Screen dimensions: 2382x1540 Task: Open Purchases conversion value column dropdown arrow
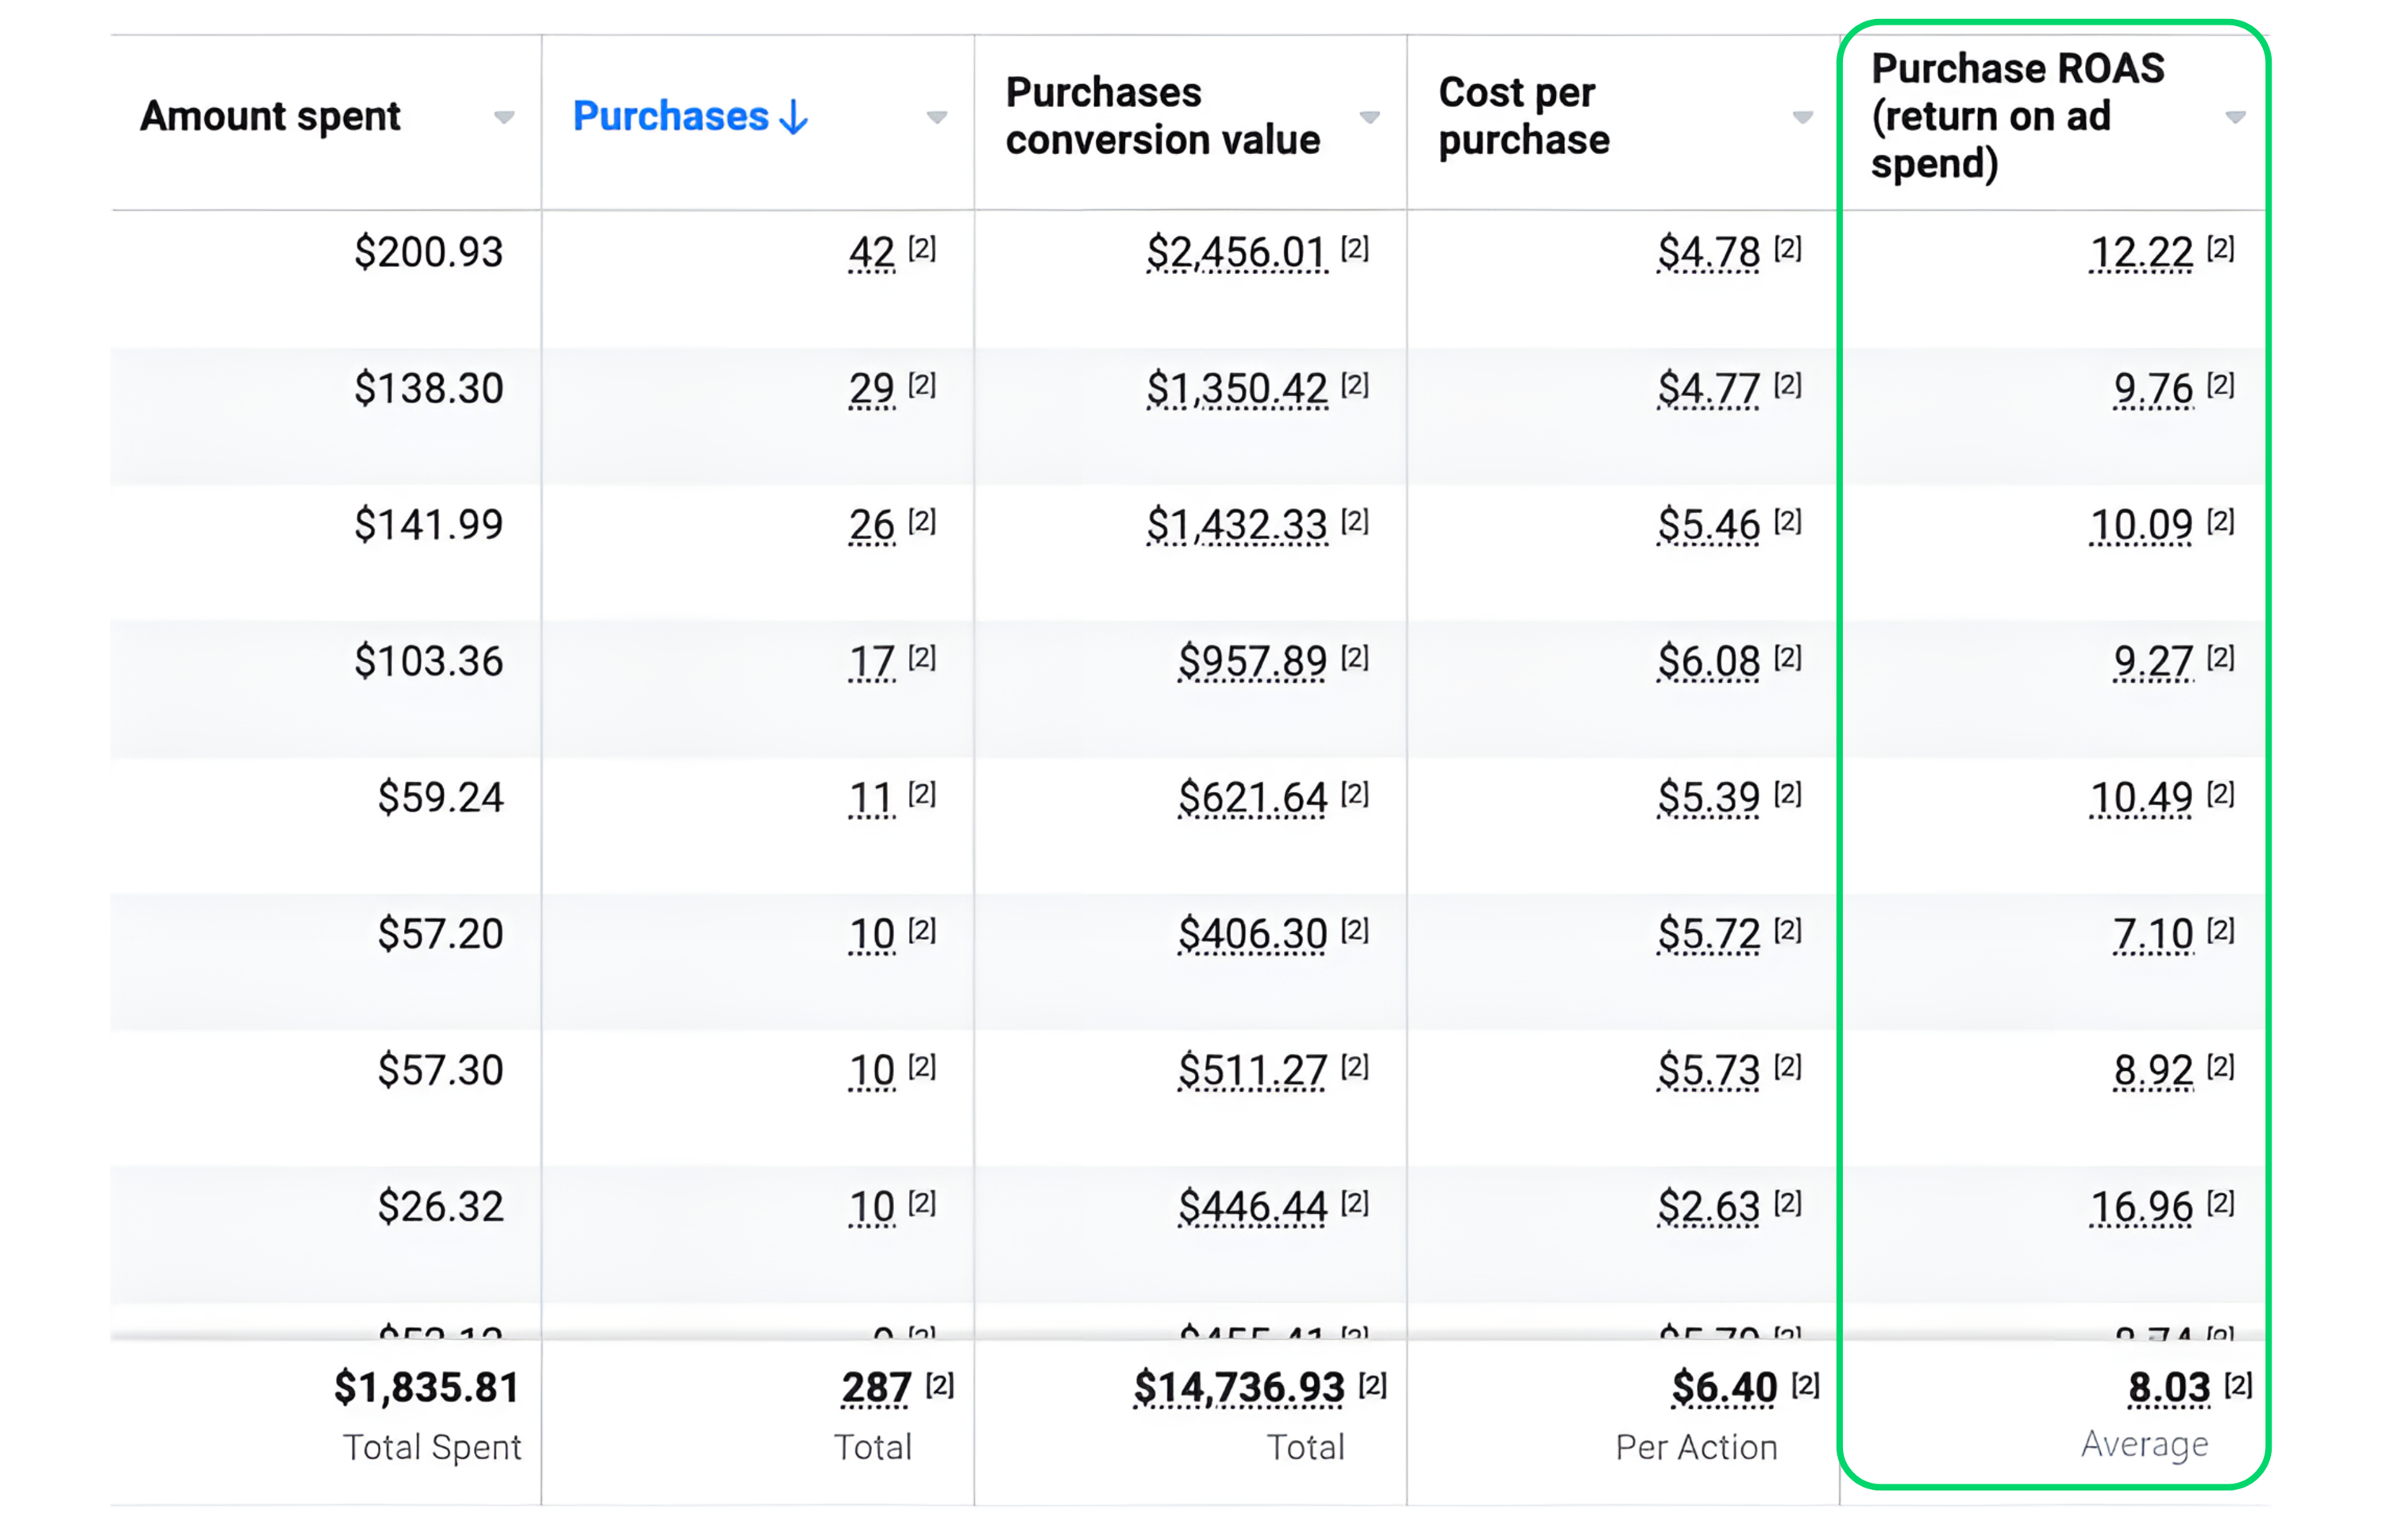1370,118
